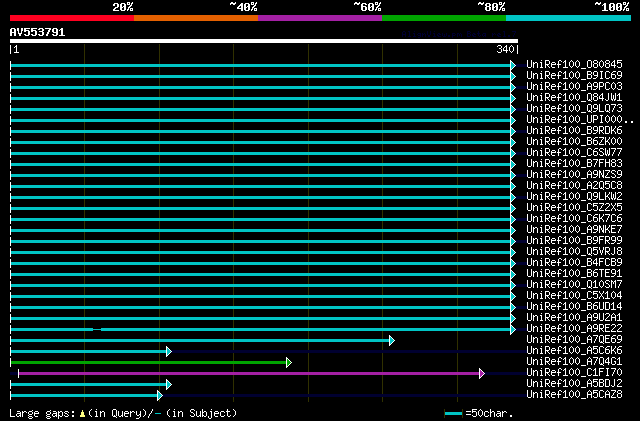Click arrowhead ending the A5C6K6 alignment
The height and width of the screenshot is (421, 640).
coord(169,351)
